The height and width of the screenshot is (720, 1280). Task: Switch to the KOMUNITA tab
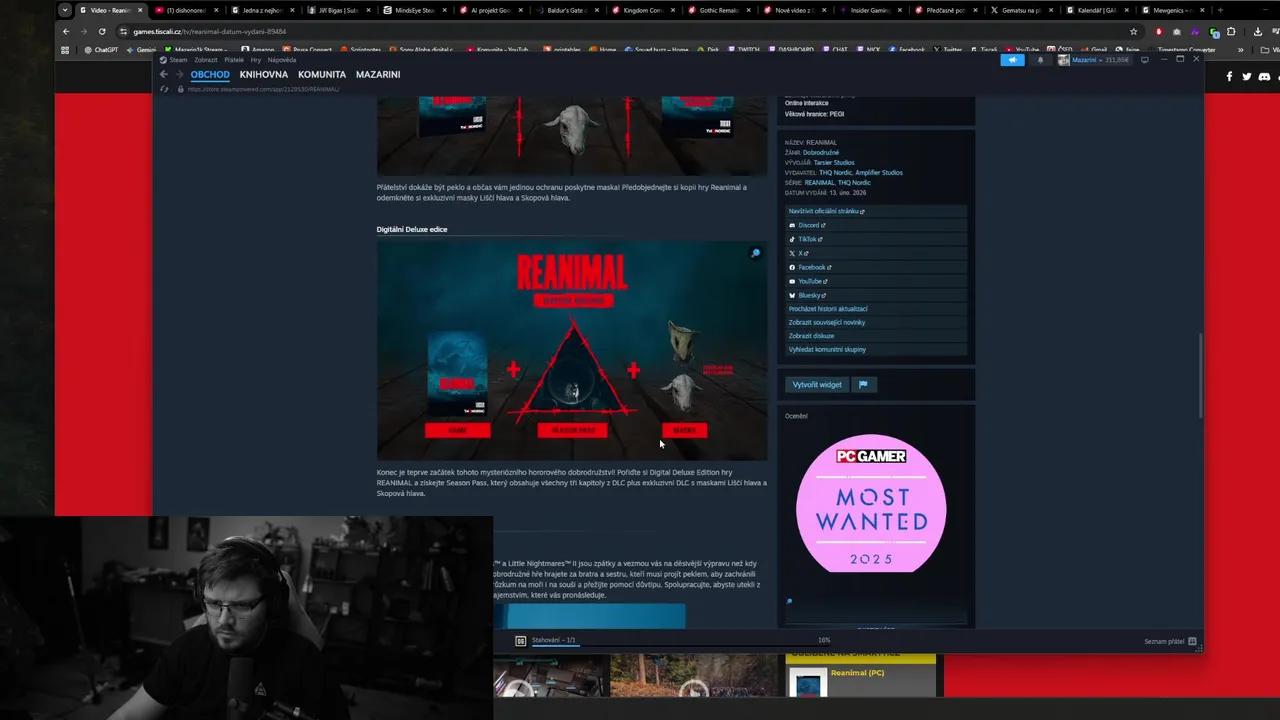(322, 75)
